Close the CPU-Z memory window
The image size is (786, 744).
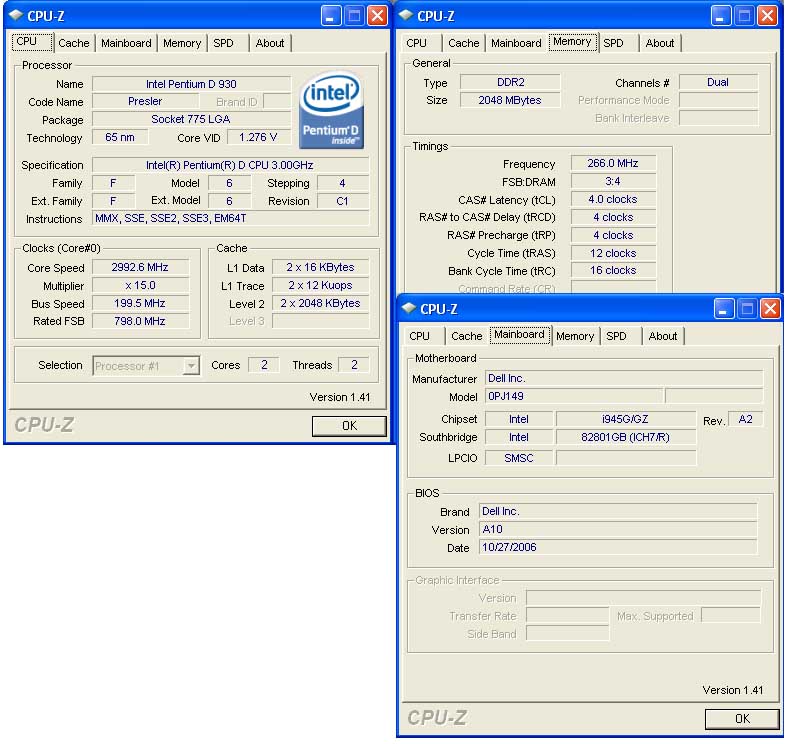[x=767, y=16]
